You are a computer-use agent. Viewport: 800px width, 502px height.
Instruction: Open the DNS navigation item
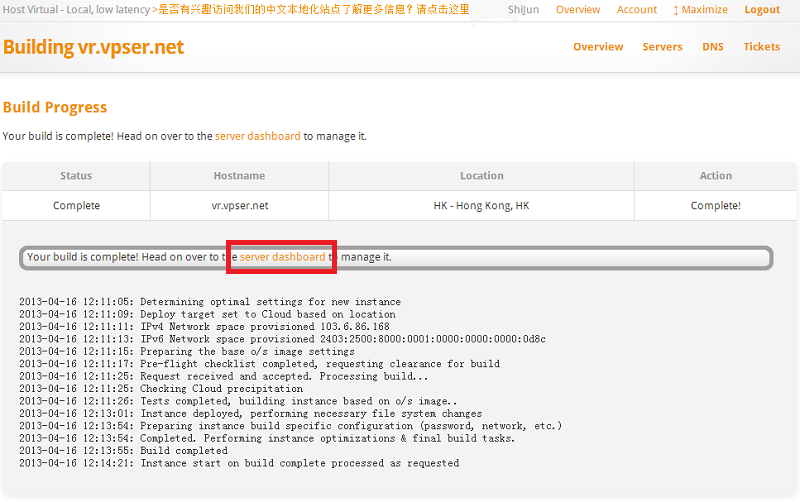713,47
